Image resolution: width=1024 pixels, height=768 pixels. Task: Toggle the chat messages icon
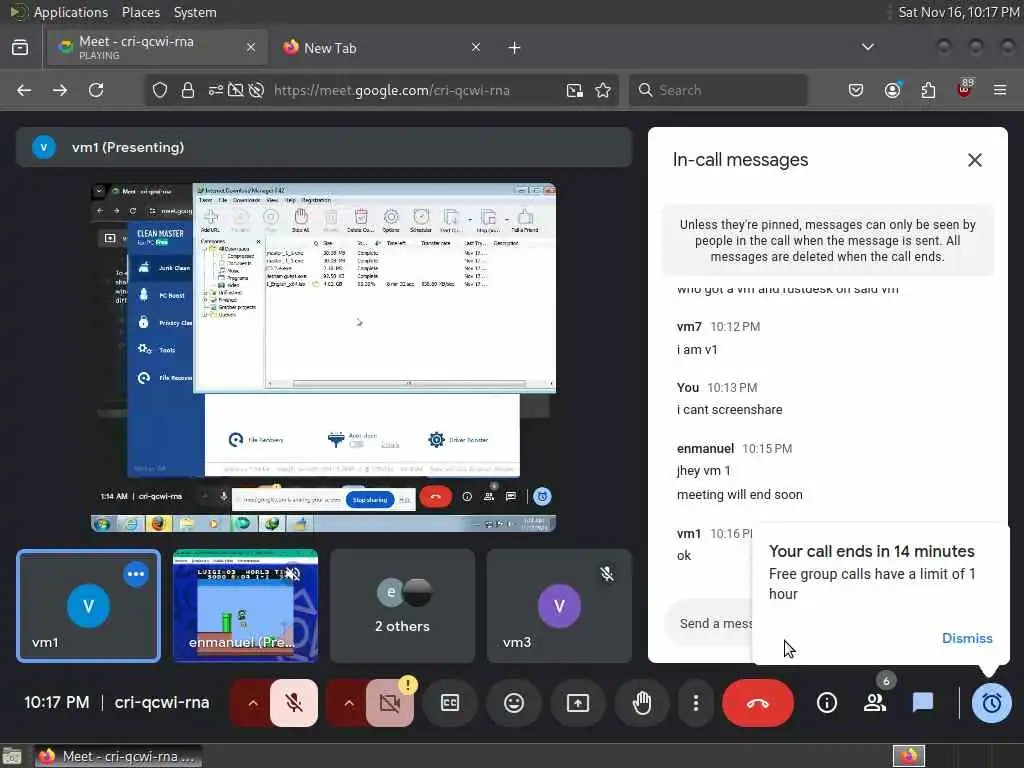[x=923, y=703]
